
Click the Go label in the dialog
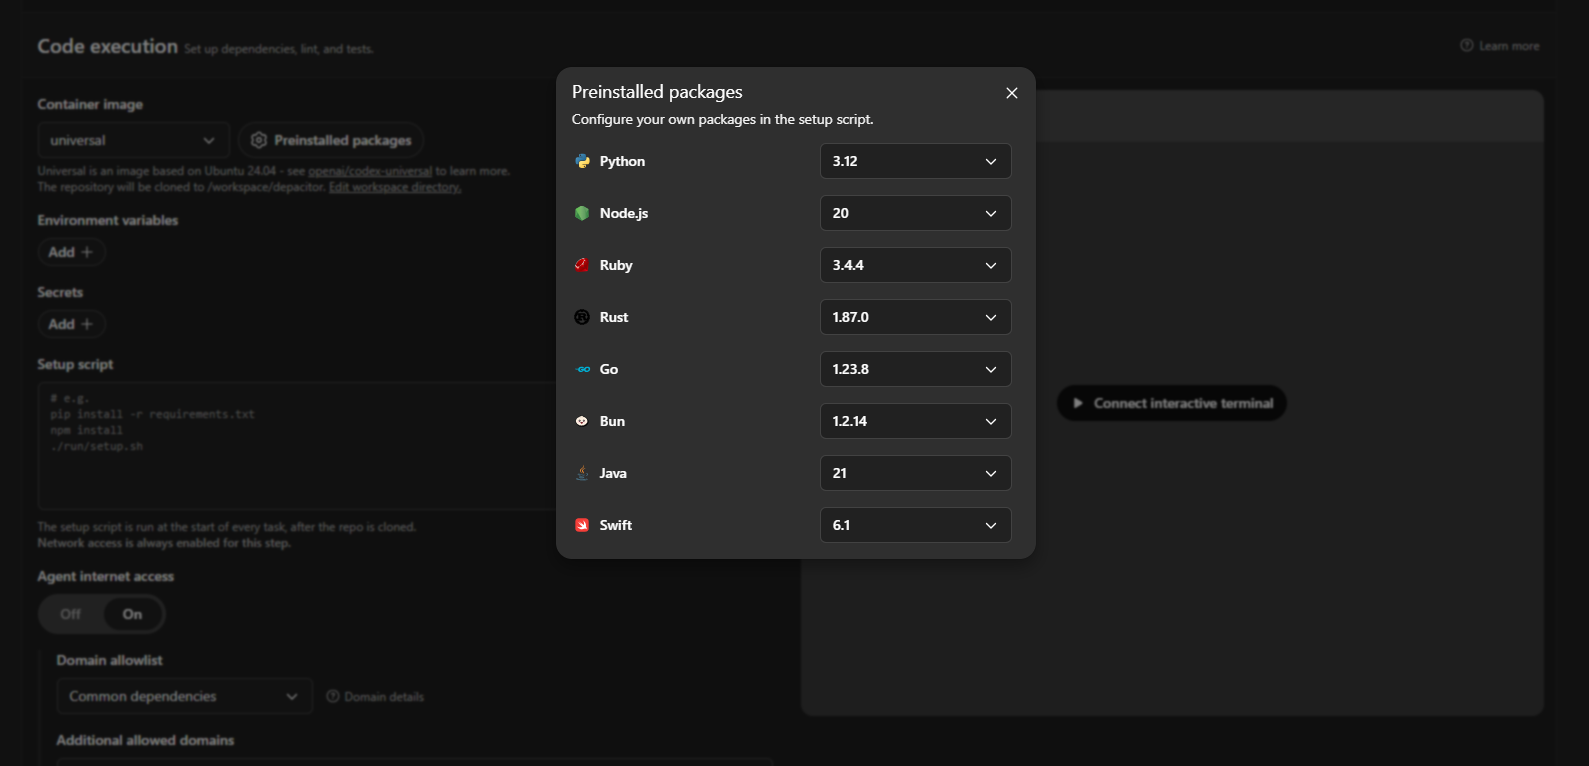[x=609, y=369]
